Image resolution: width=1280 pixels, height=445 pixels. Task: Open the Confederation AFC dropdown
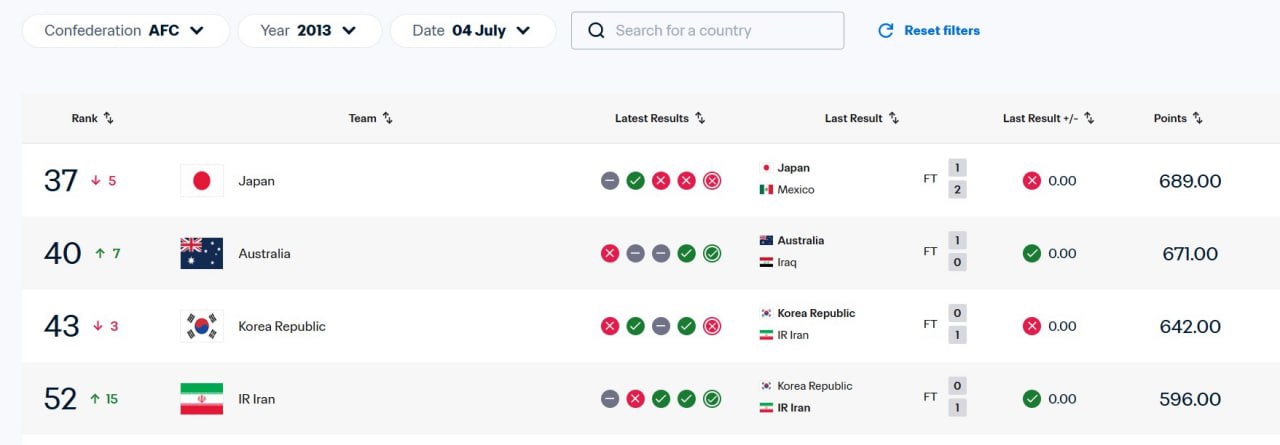coord(125,30)
